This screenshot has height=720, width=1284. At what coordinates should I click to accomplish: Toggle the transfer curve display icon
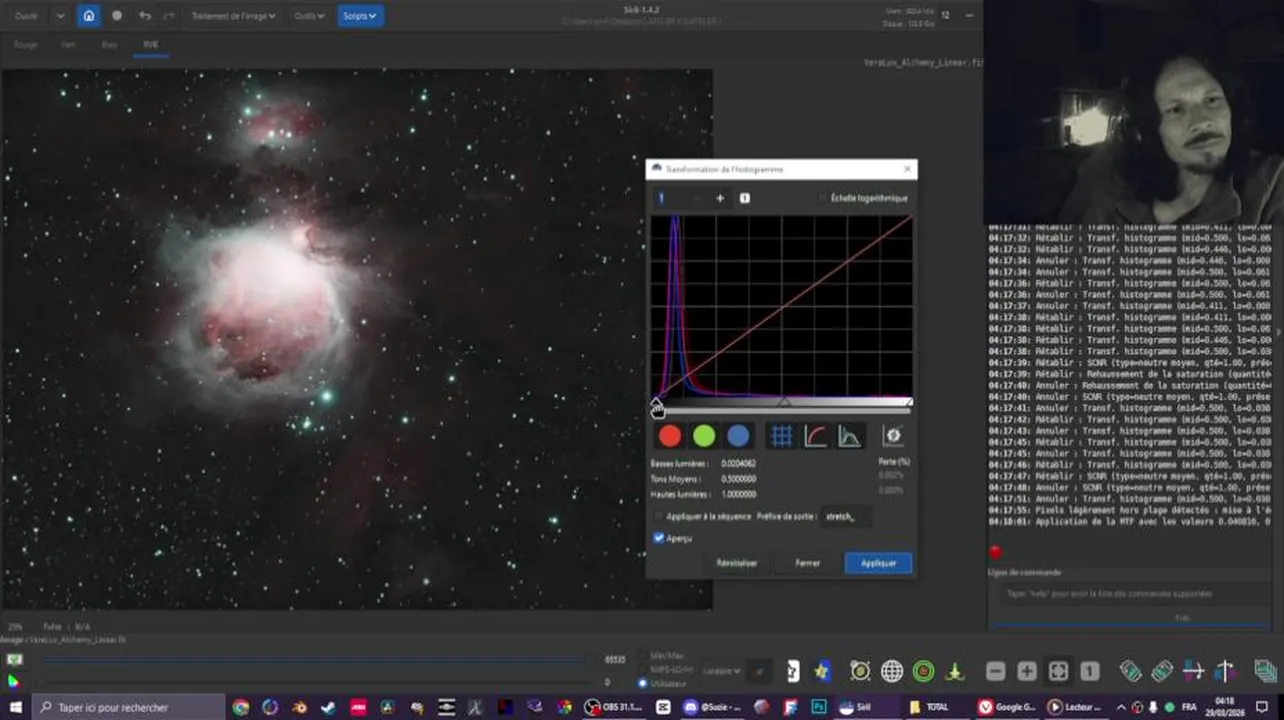point(816,435)
